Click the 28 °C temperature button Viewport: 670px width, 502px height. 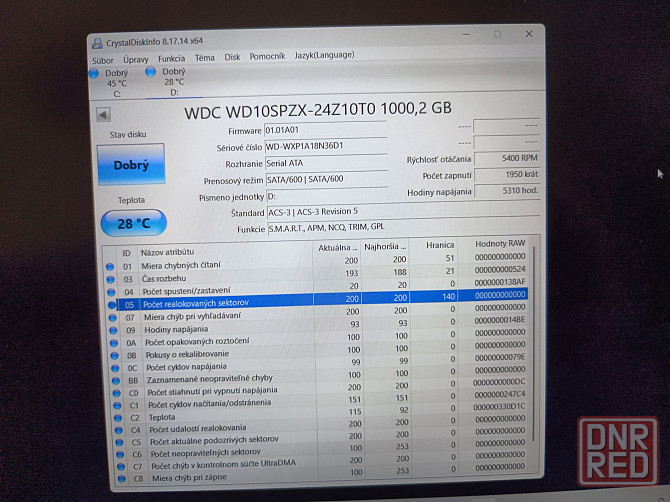pyautogui.click(x=134, y=223)
